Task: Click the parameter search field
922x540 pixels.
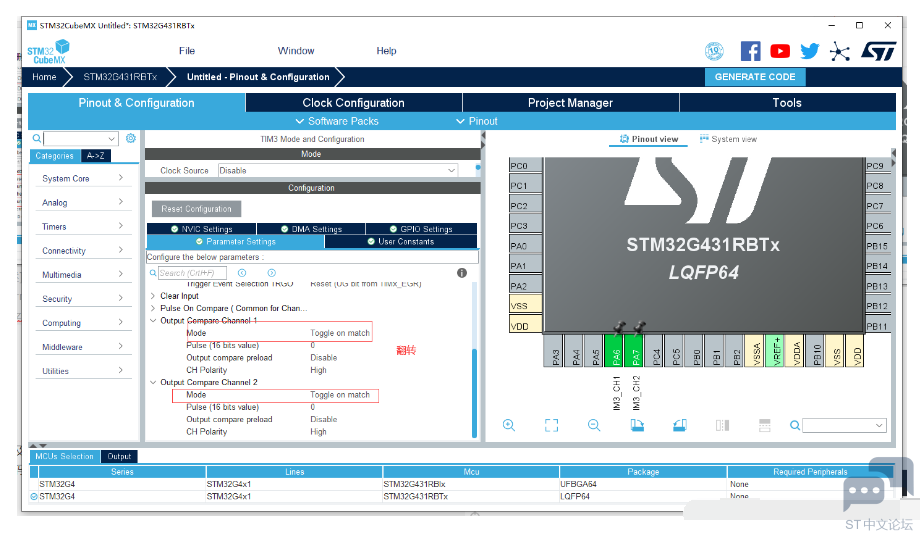Action: tap(192, 273)
